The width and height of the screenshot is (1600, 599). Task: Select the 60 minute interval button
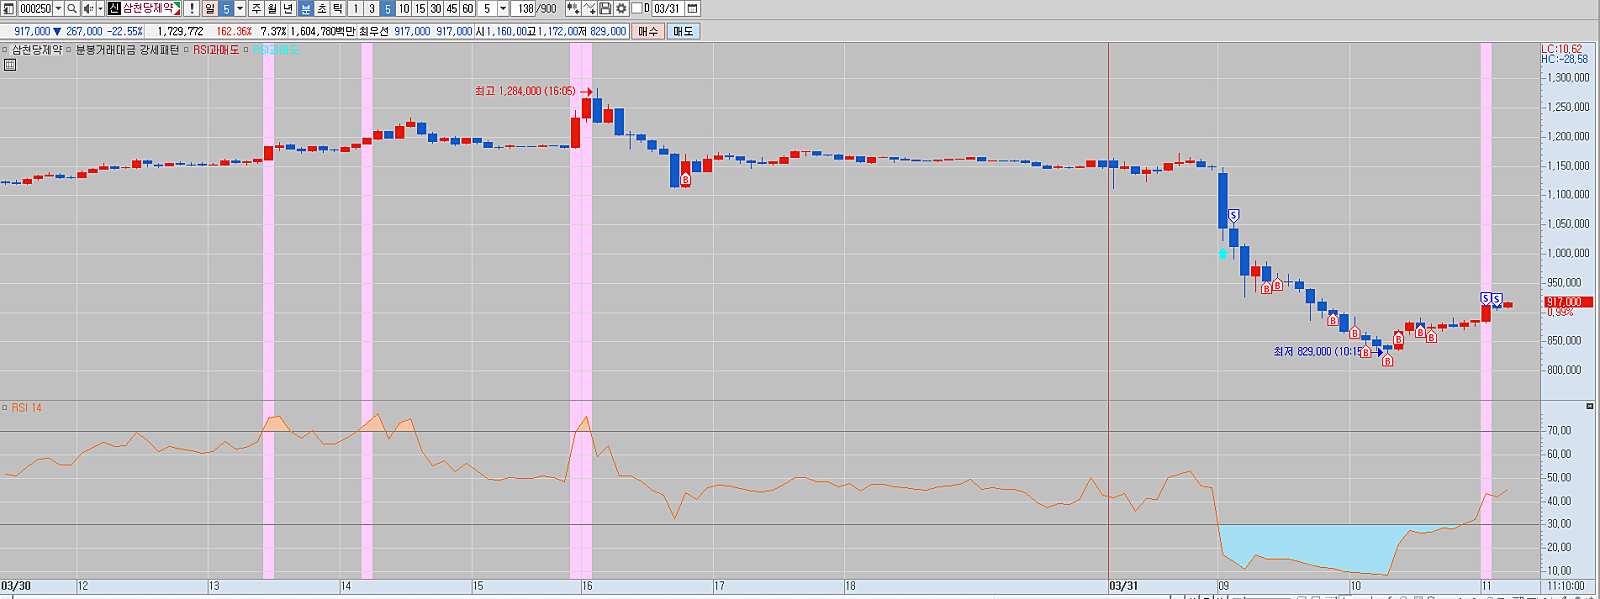[x=467, y=8]
